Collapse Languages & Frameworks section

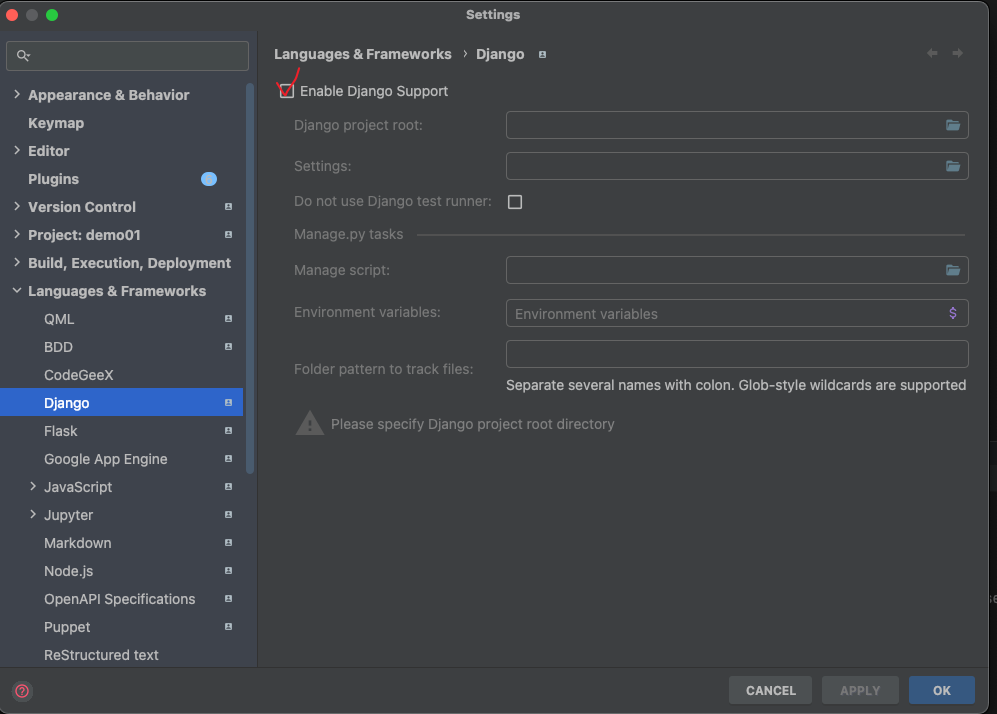[17, 291]
